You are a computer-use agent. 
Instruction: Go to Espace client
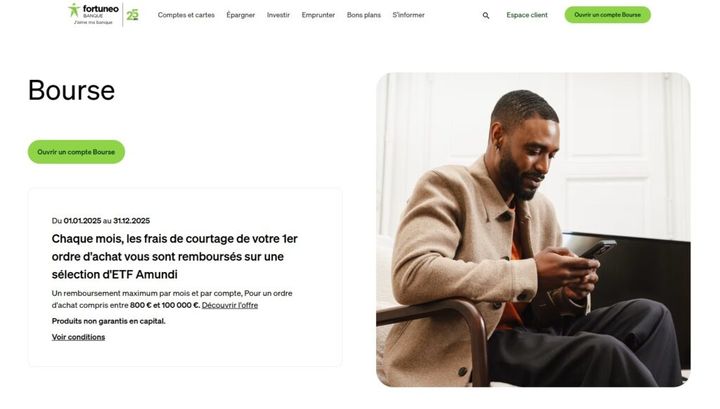[527, 15]
